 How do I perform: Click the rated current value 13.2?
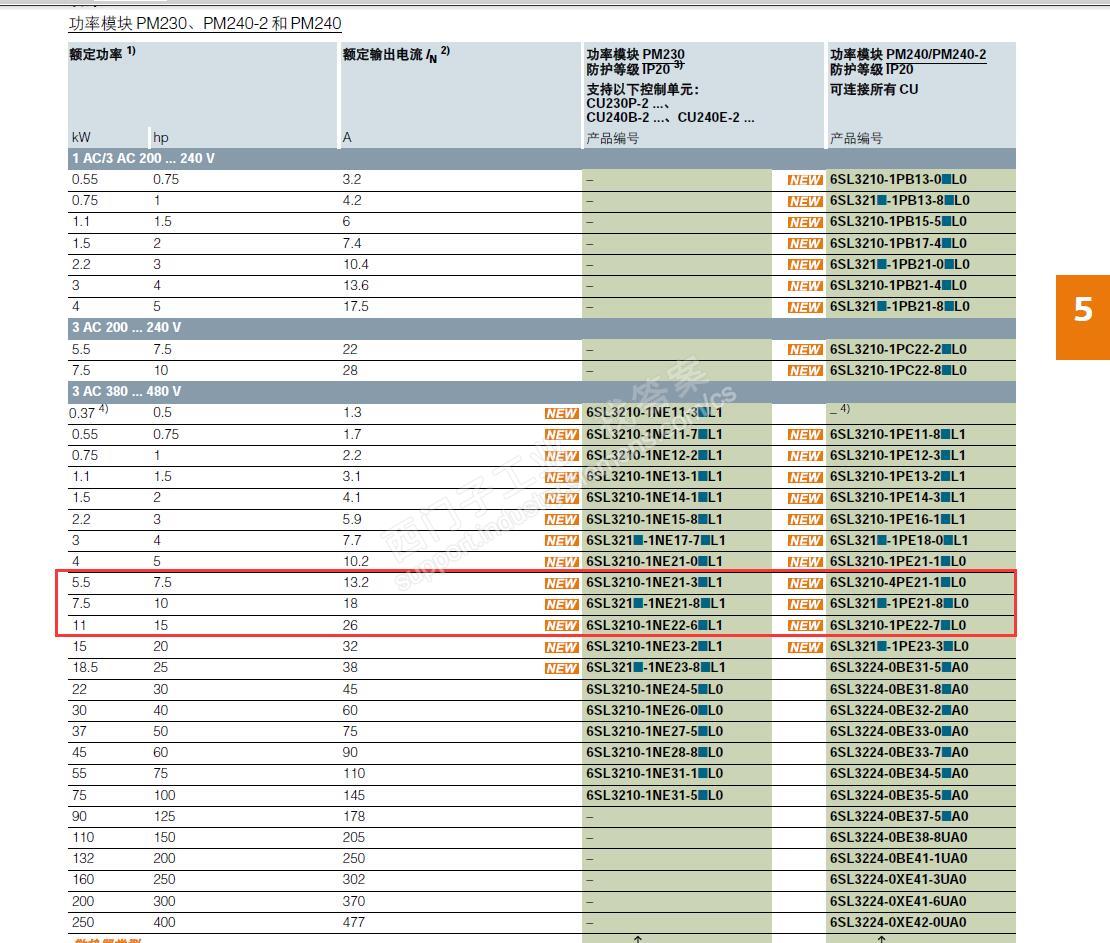[x=355, y=583]
